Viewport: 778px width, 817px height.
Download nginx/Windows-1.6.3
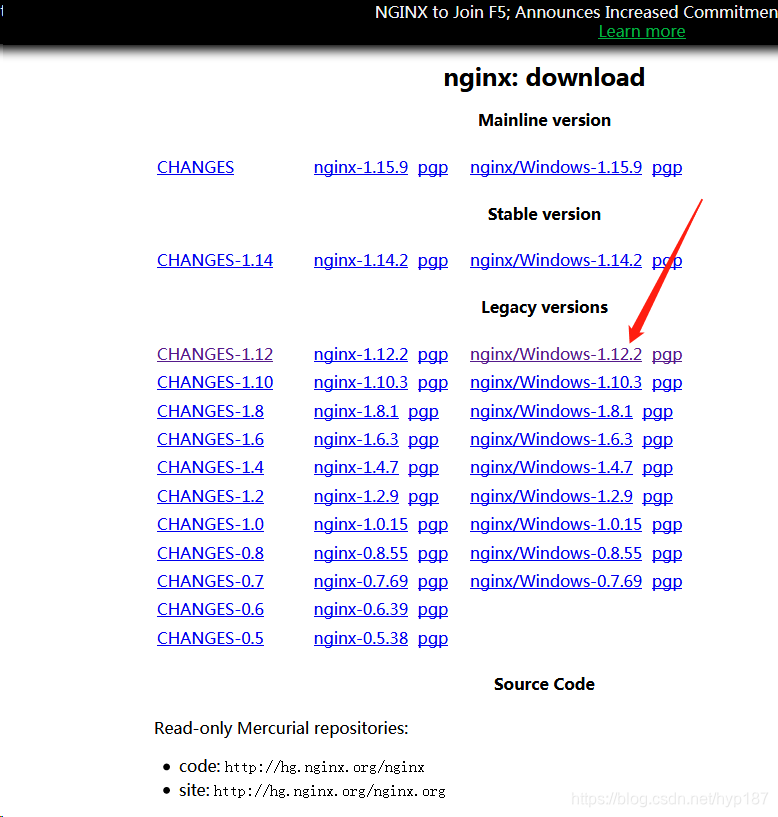pyautogui.click(x=551, y=439)
